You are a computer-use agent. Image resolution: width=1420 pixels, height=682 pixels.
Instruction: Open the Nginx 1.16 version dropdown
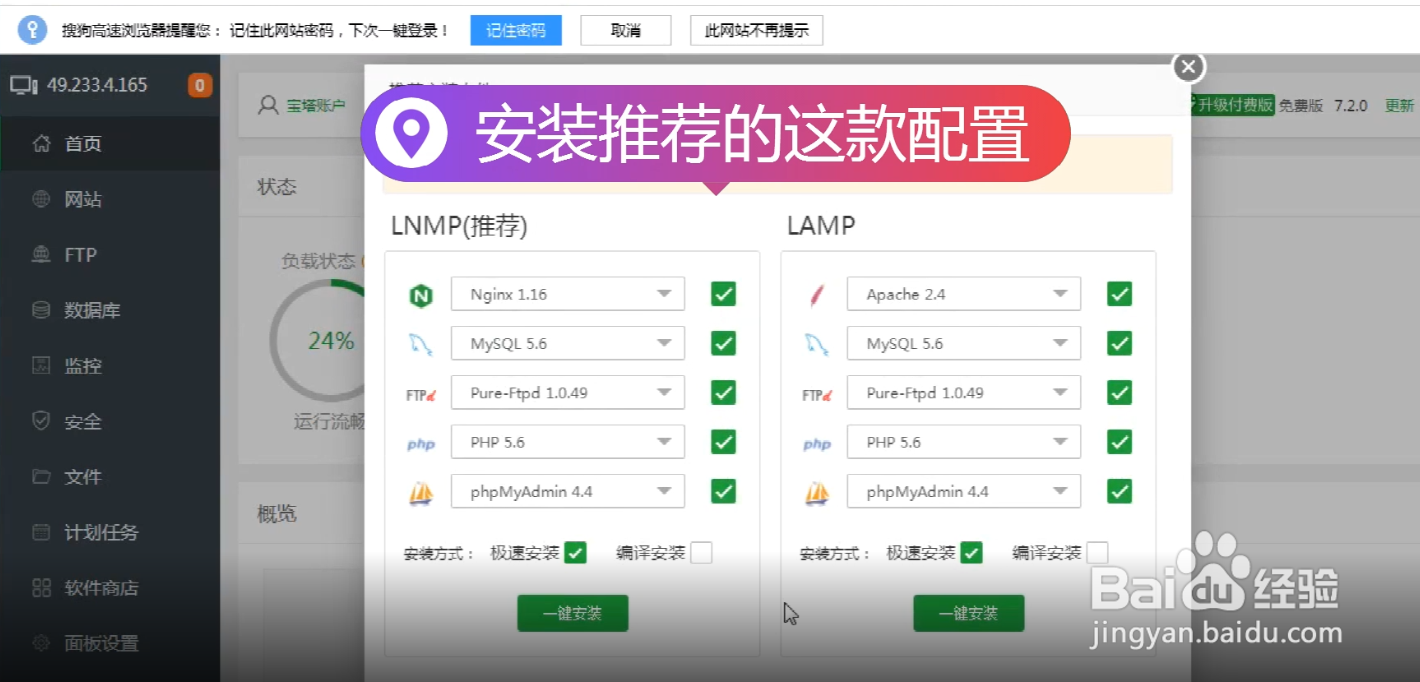pos(568,294)
